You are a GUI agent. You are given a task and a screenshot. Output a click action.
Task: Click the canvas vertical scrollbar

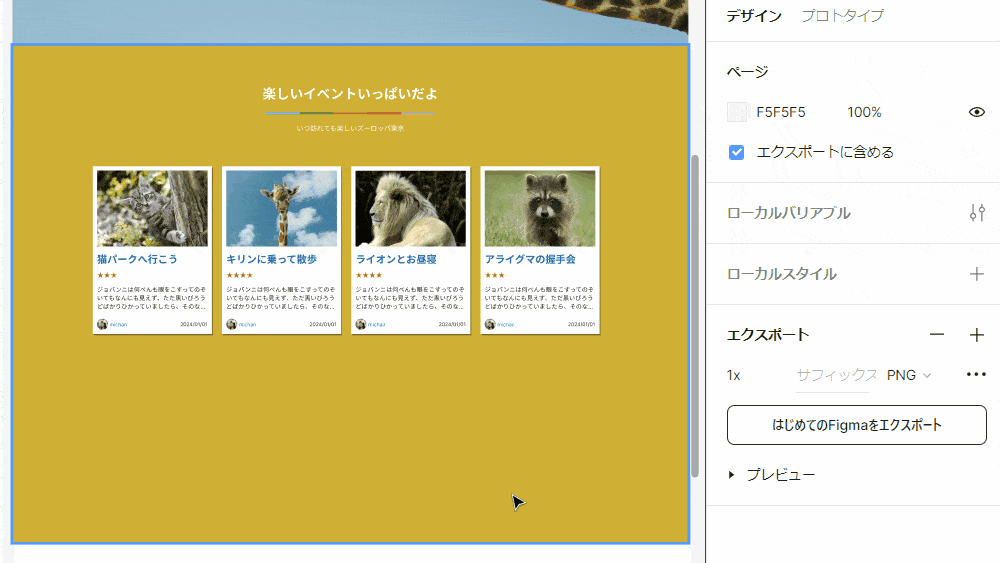(695, 316)
